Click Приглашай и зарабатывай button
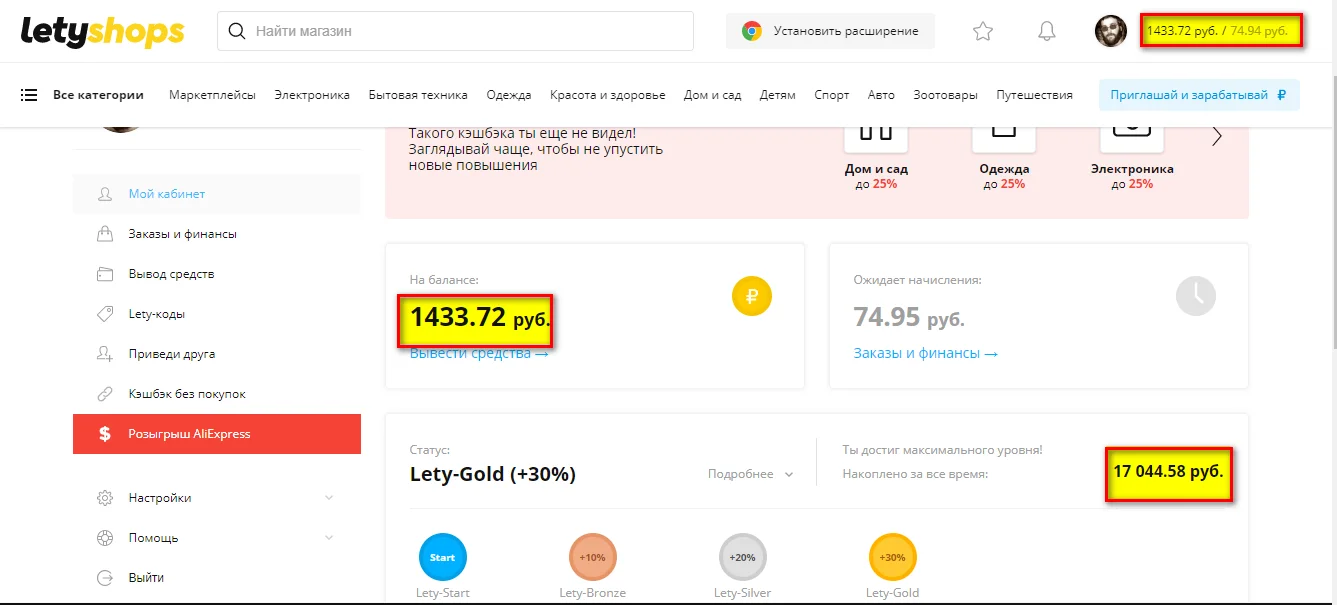 click(x=1199, y=95)
